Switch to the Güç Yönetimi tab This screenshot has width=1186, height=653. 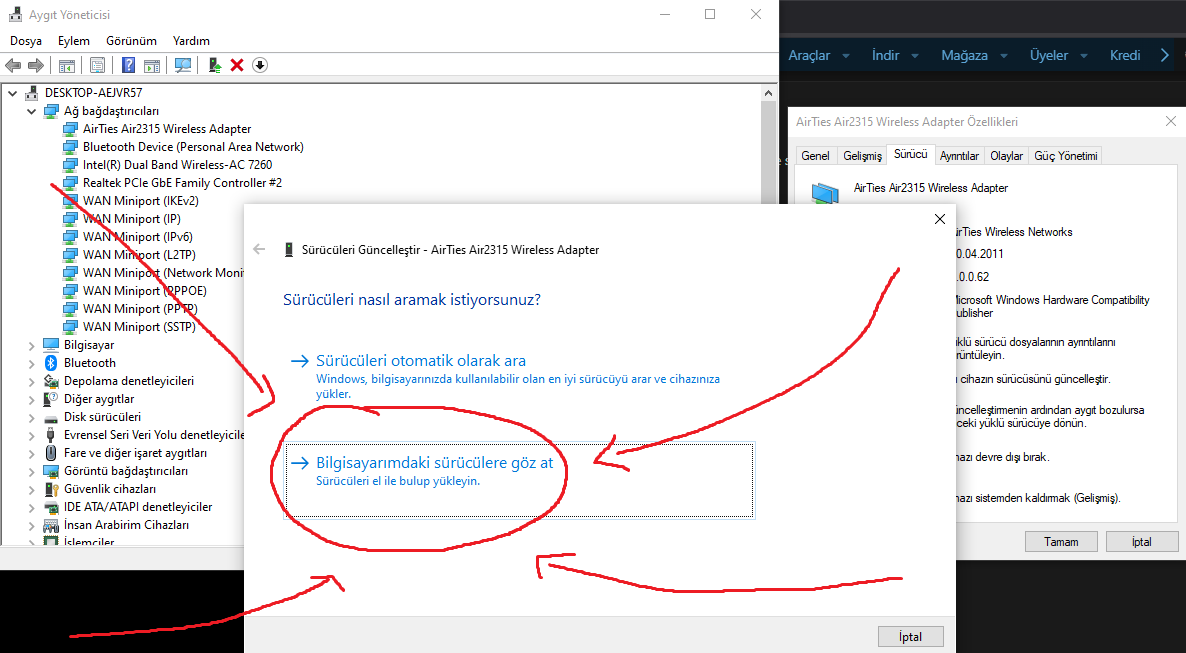click(x=1066, y=156)
